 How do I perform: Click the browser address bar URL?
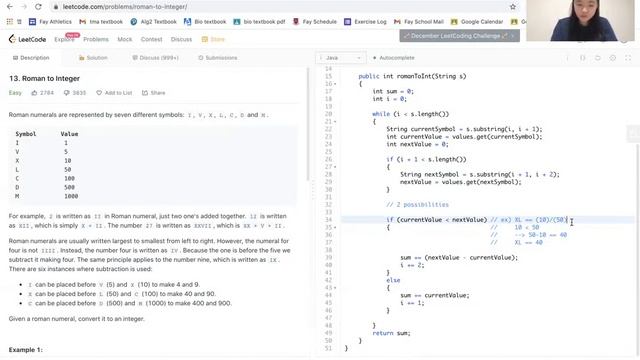[125, 7]
